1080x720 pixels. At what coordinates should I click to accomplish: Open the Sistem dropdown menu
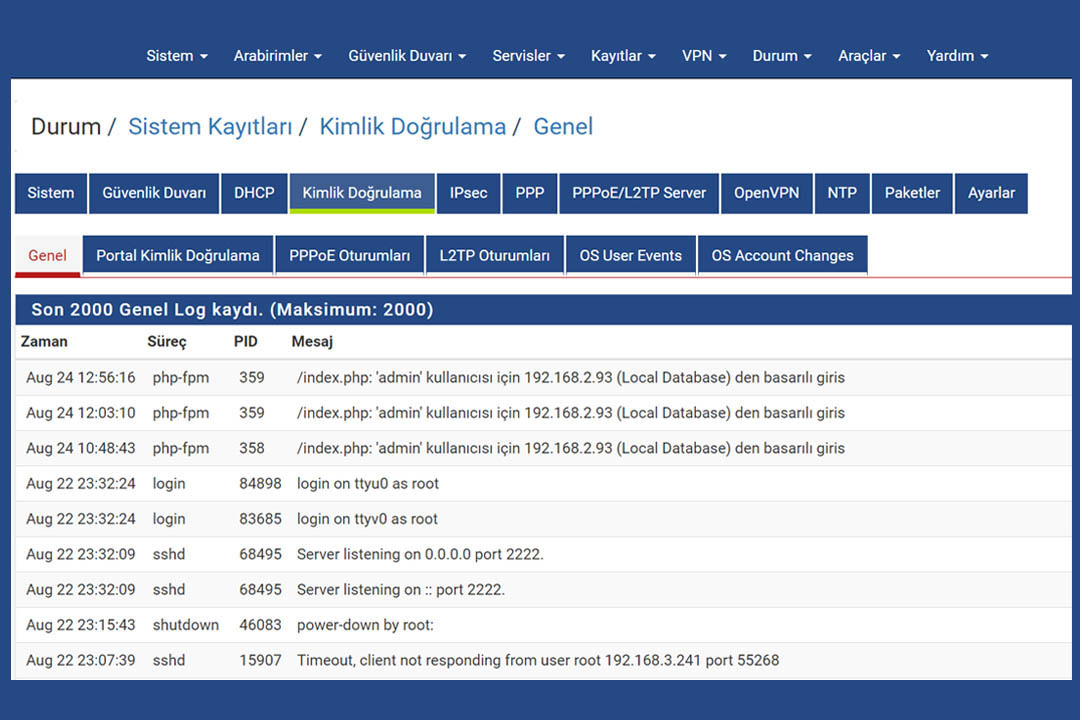coord(176,56)
